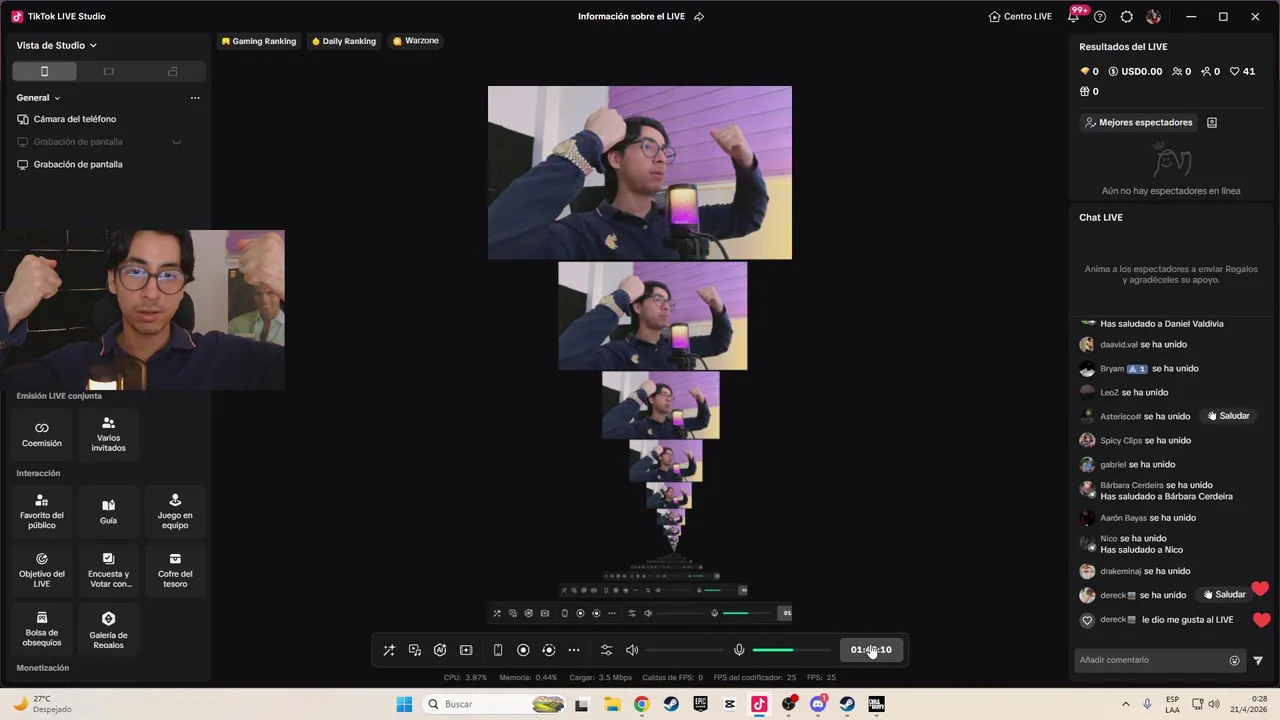
Task: Click the USD0.00 earnings stat
Action: [x=1135, y=71]
